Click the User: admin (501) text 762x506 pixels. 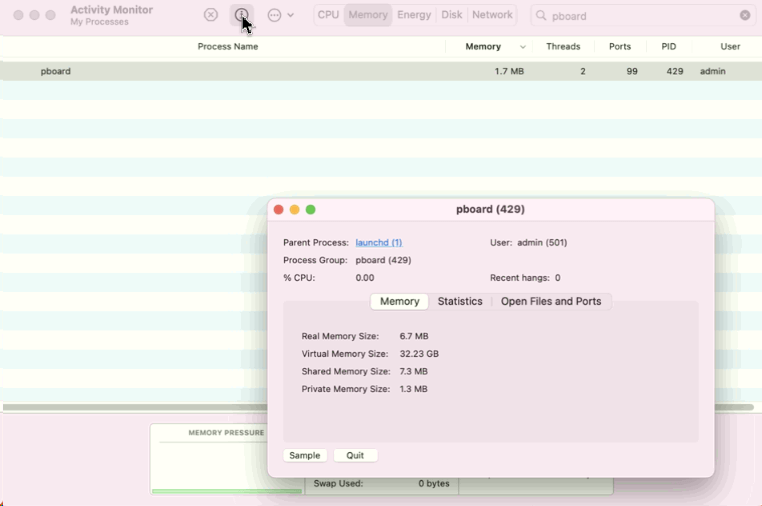[528, 243]
